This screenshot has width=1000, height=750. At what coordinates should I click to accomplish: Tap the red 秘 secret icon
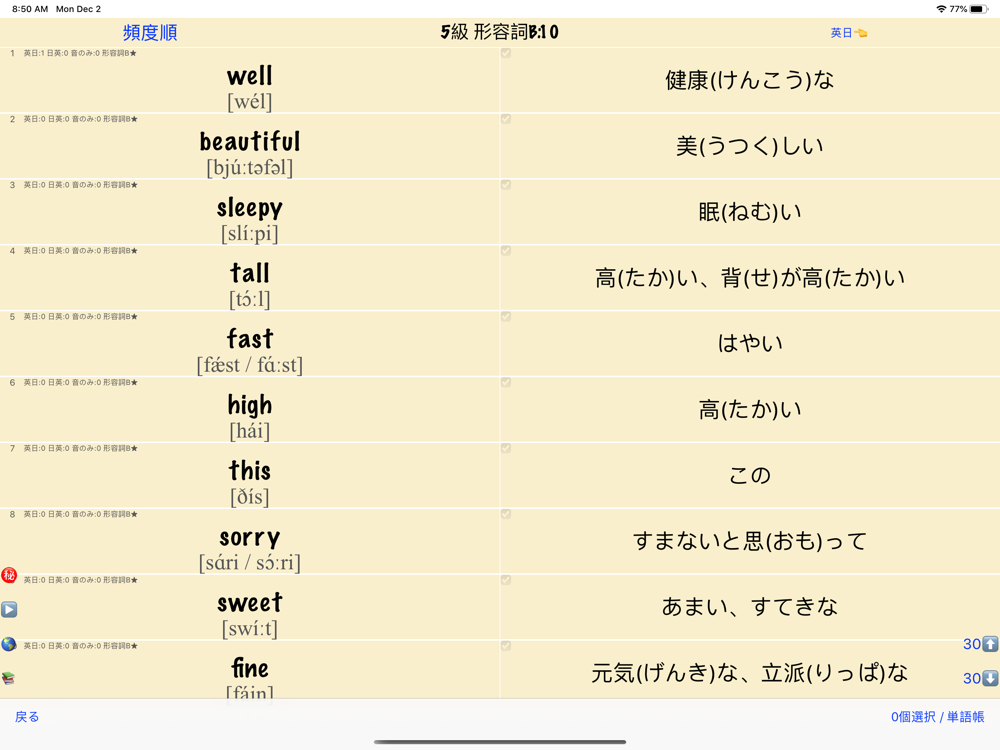click(9, 575)
